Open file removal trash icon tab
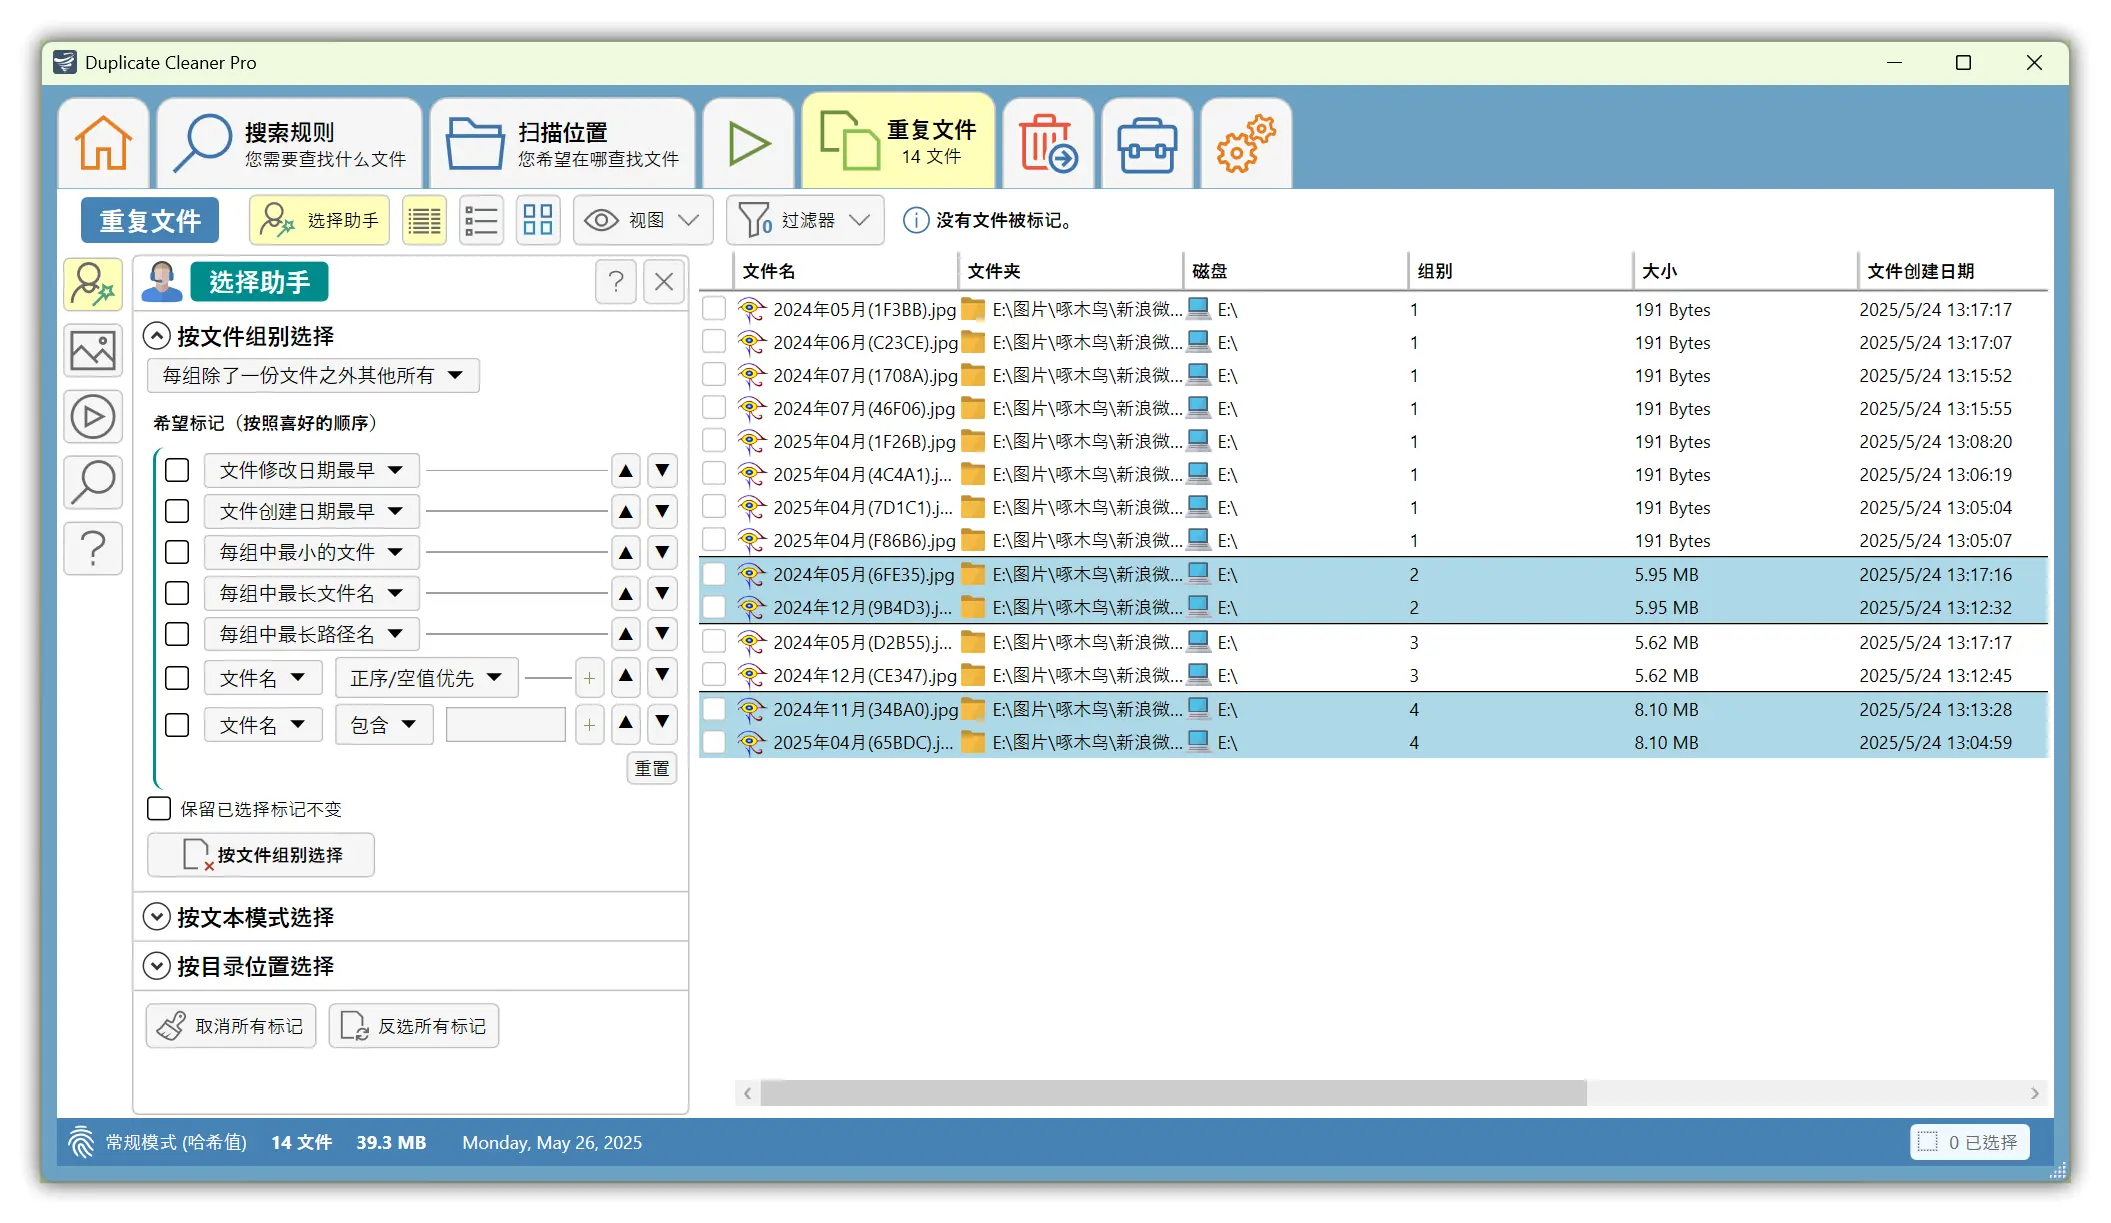 click(1047, 143)
